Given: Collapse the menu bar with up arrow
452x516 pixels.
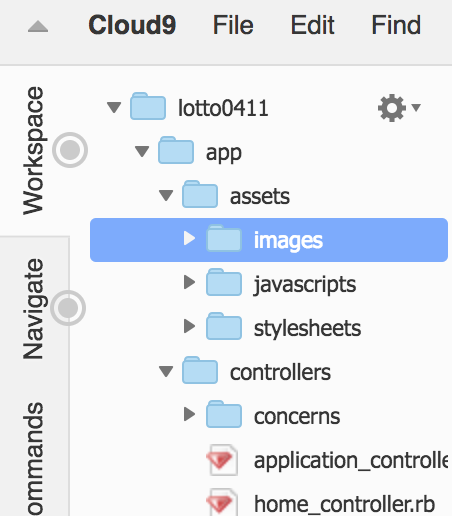Looking at the screenshot, I should (x=38, y=26).
